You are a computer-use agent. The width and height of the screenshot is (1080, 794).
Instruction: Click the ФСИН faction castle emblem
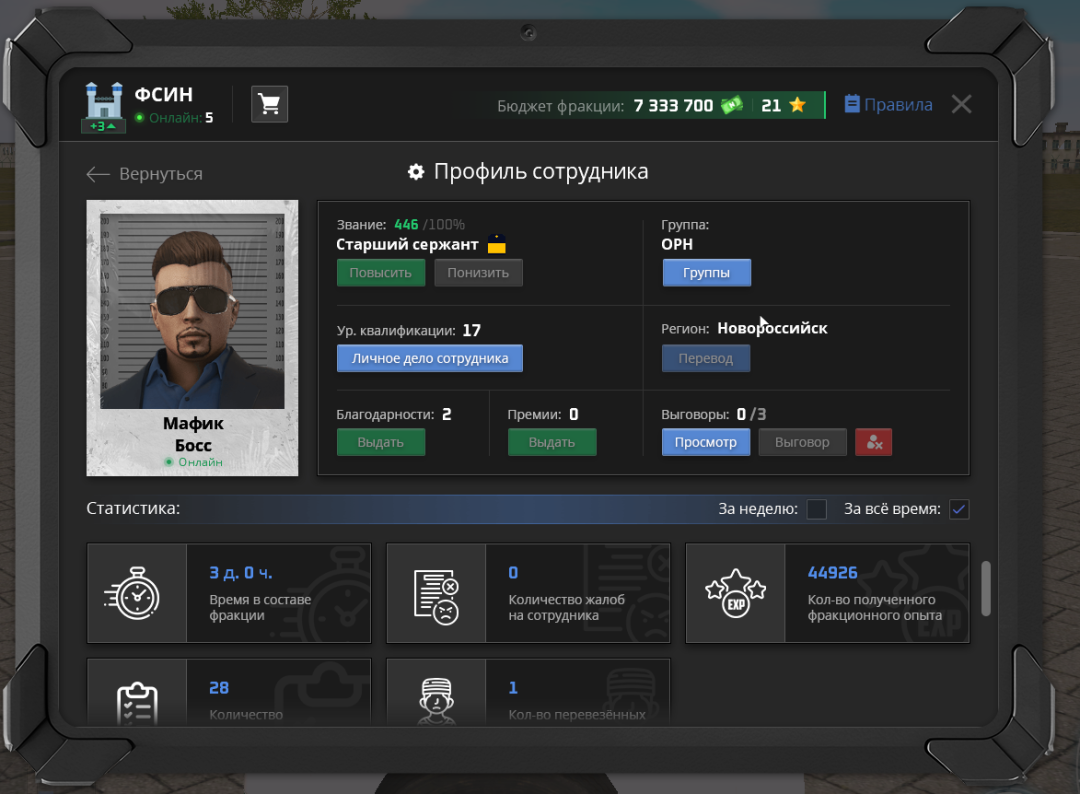tap(104, 102)
